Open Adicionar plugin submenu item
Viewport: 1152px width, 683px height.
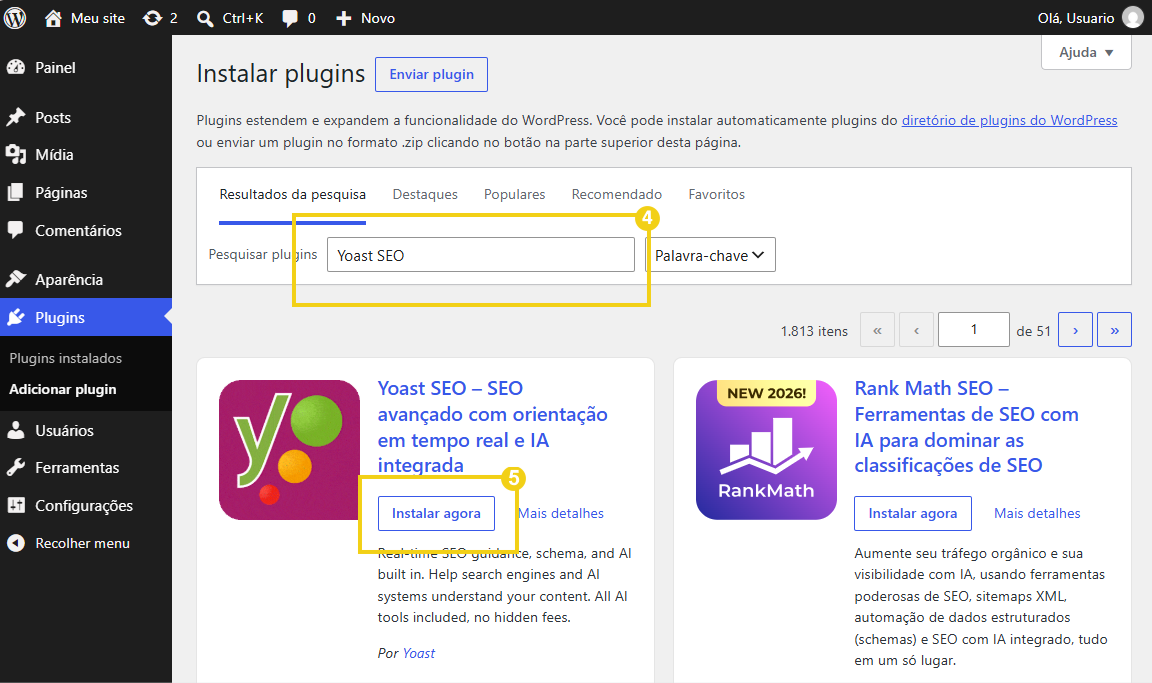click(x=62, y=389)
